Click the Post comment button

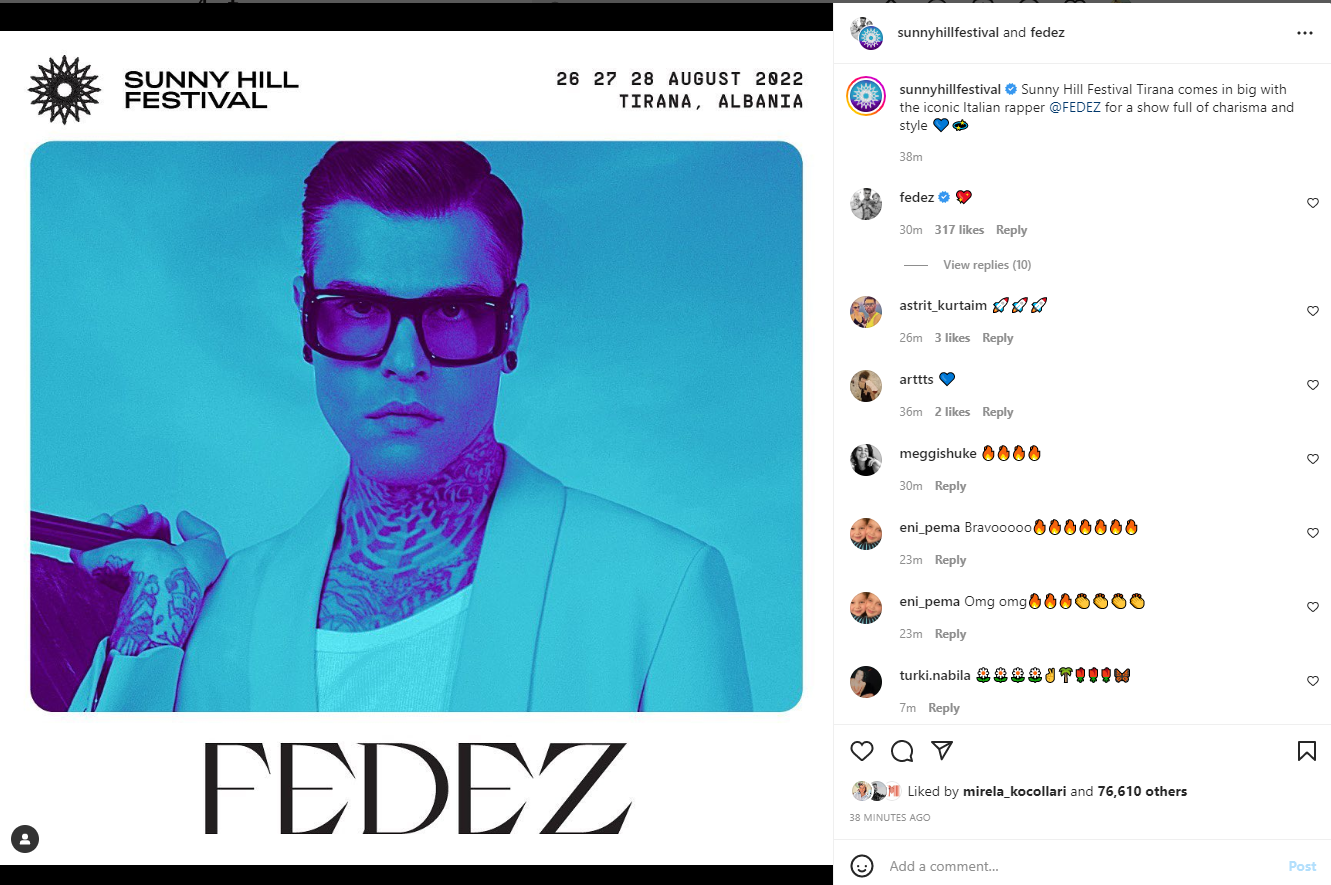(1302, 866)
